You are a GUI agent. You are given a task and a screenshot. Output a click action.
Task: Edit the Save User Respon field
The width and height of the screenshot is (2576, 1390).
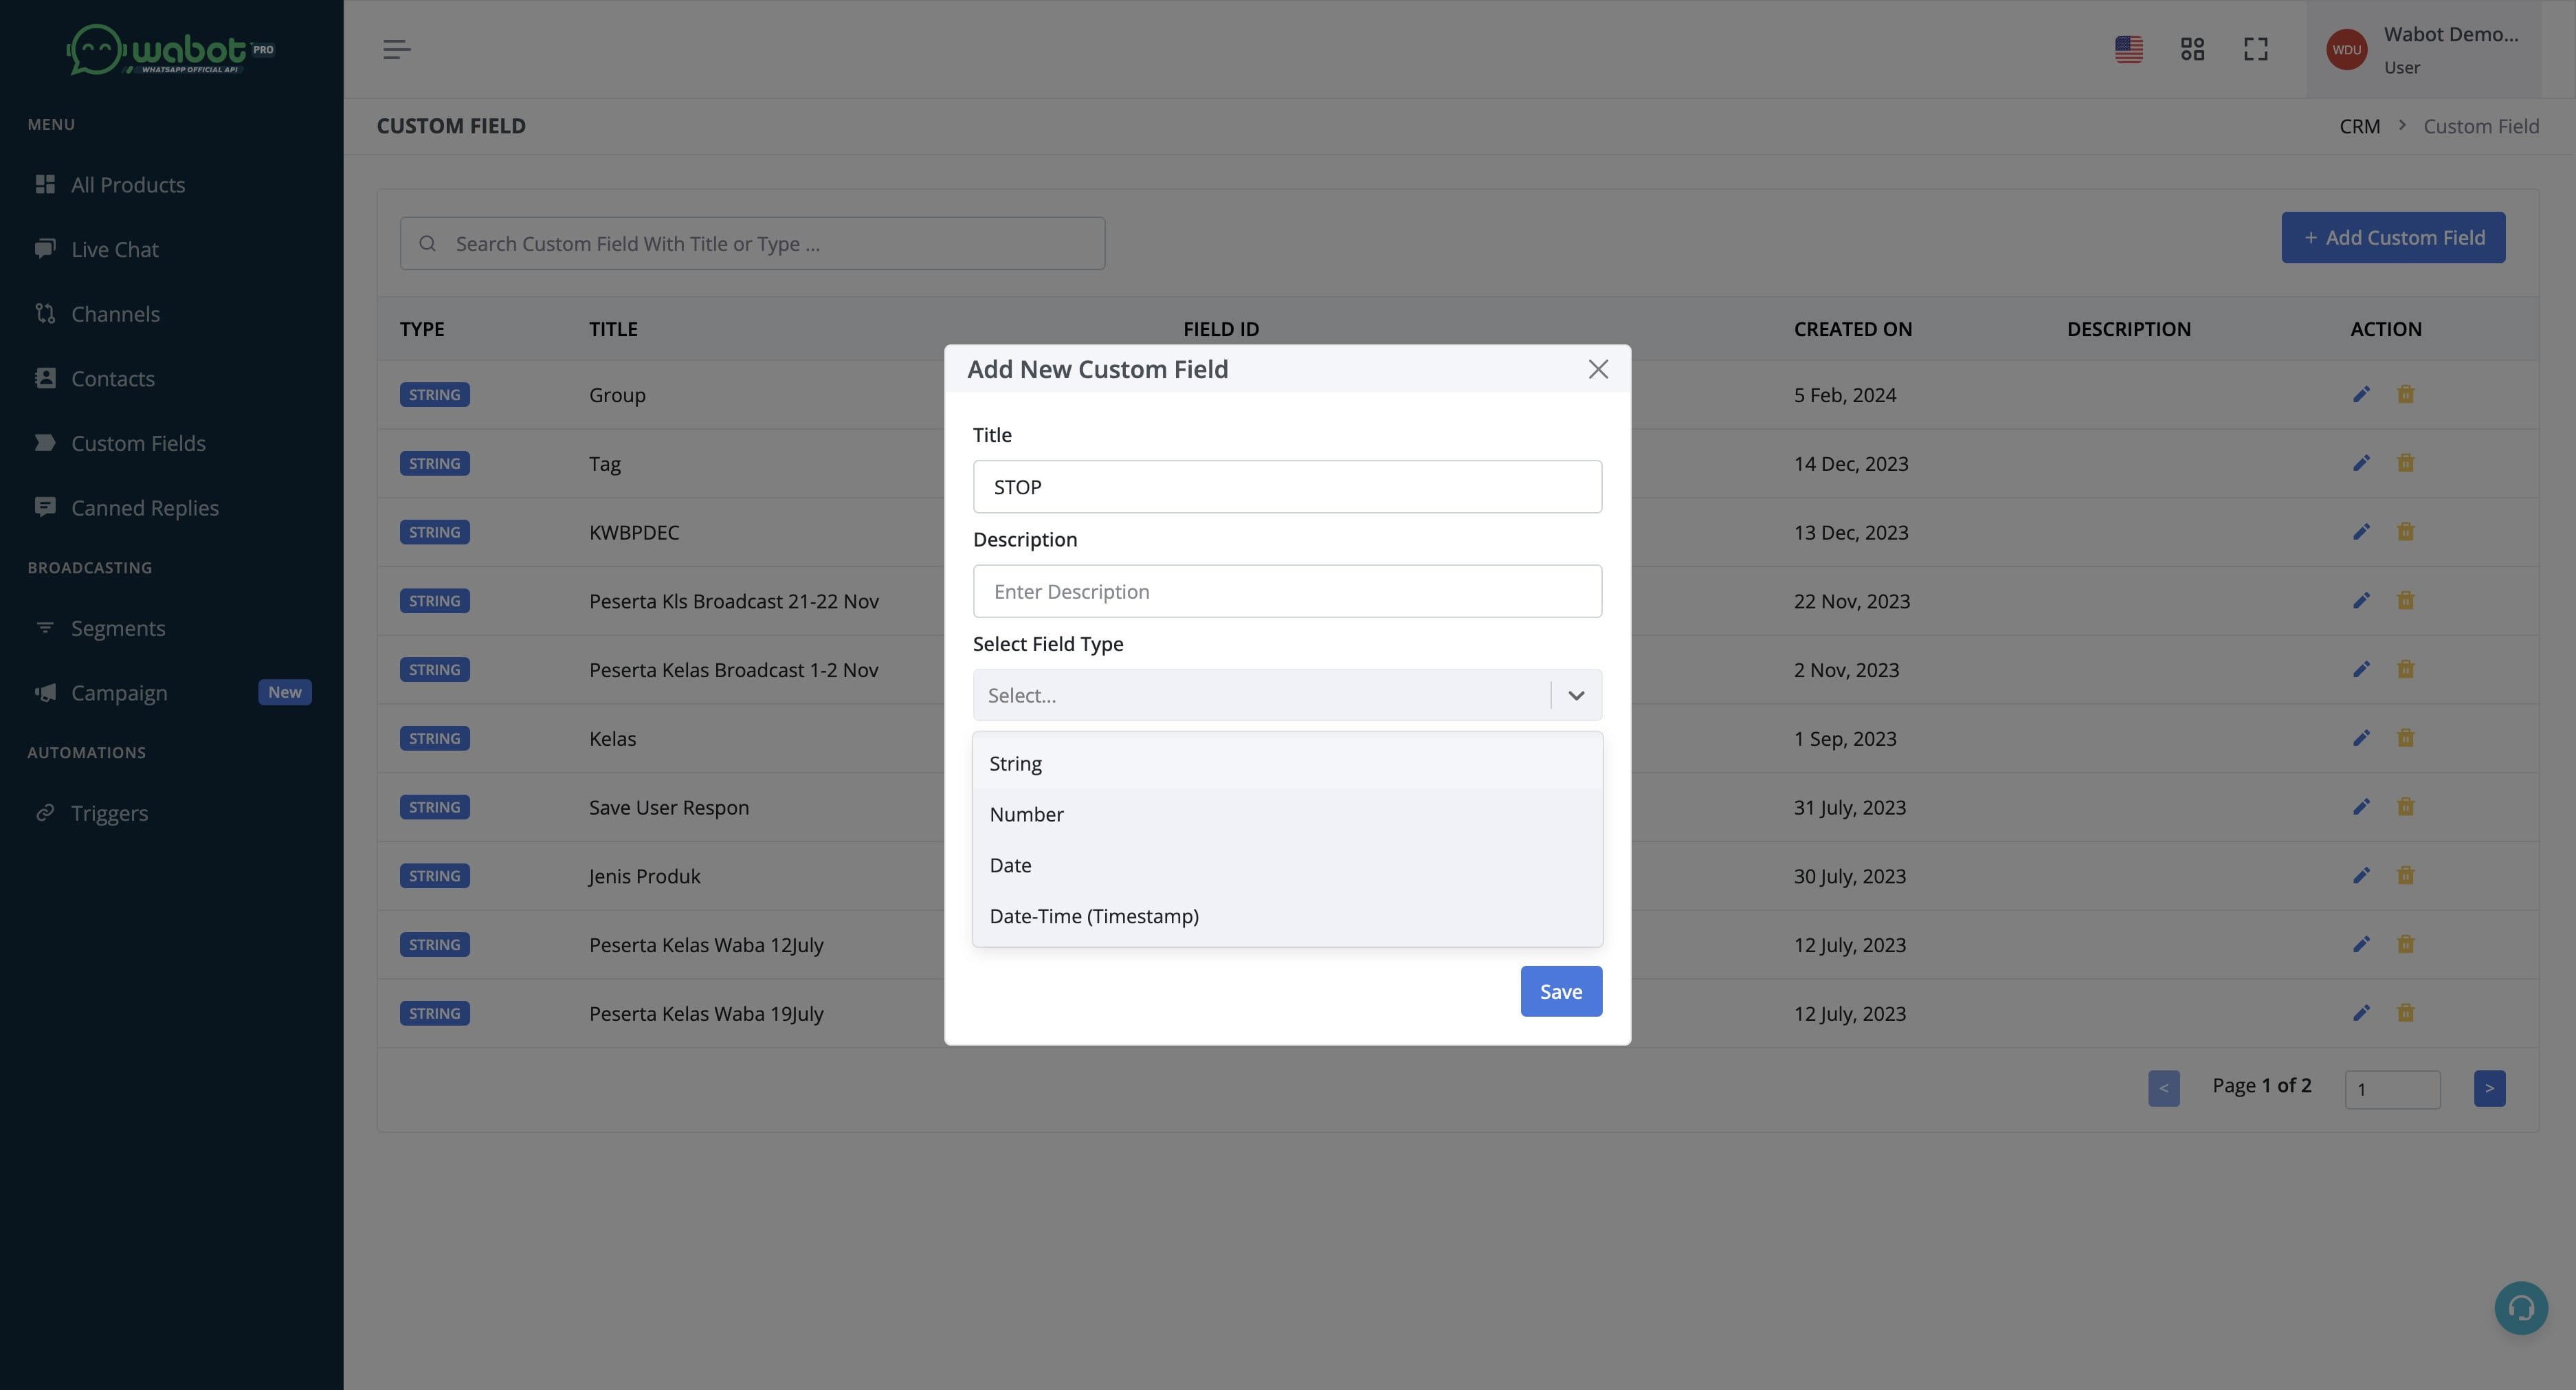click(2361, 807)
